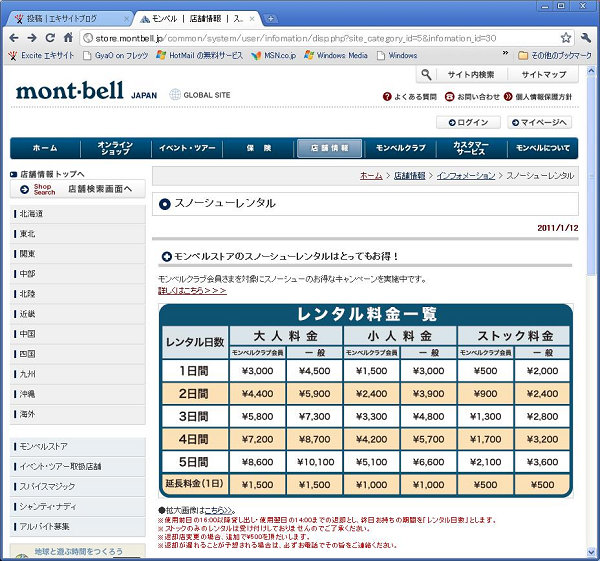This screenshot has height=561, width=600.
Task: Go forward with the browser forward arrow
Action: coord(32,38)
